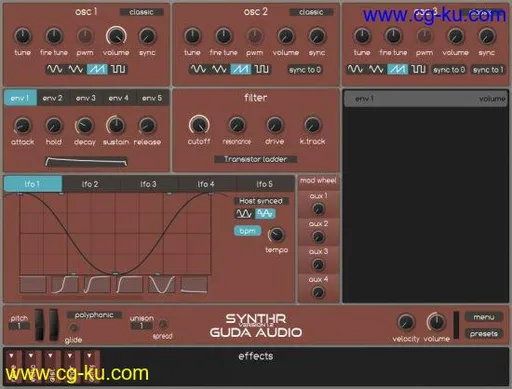Select sawtooth waveform for osc 2
The image size is (512, 389).
tap(241, 69)
